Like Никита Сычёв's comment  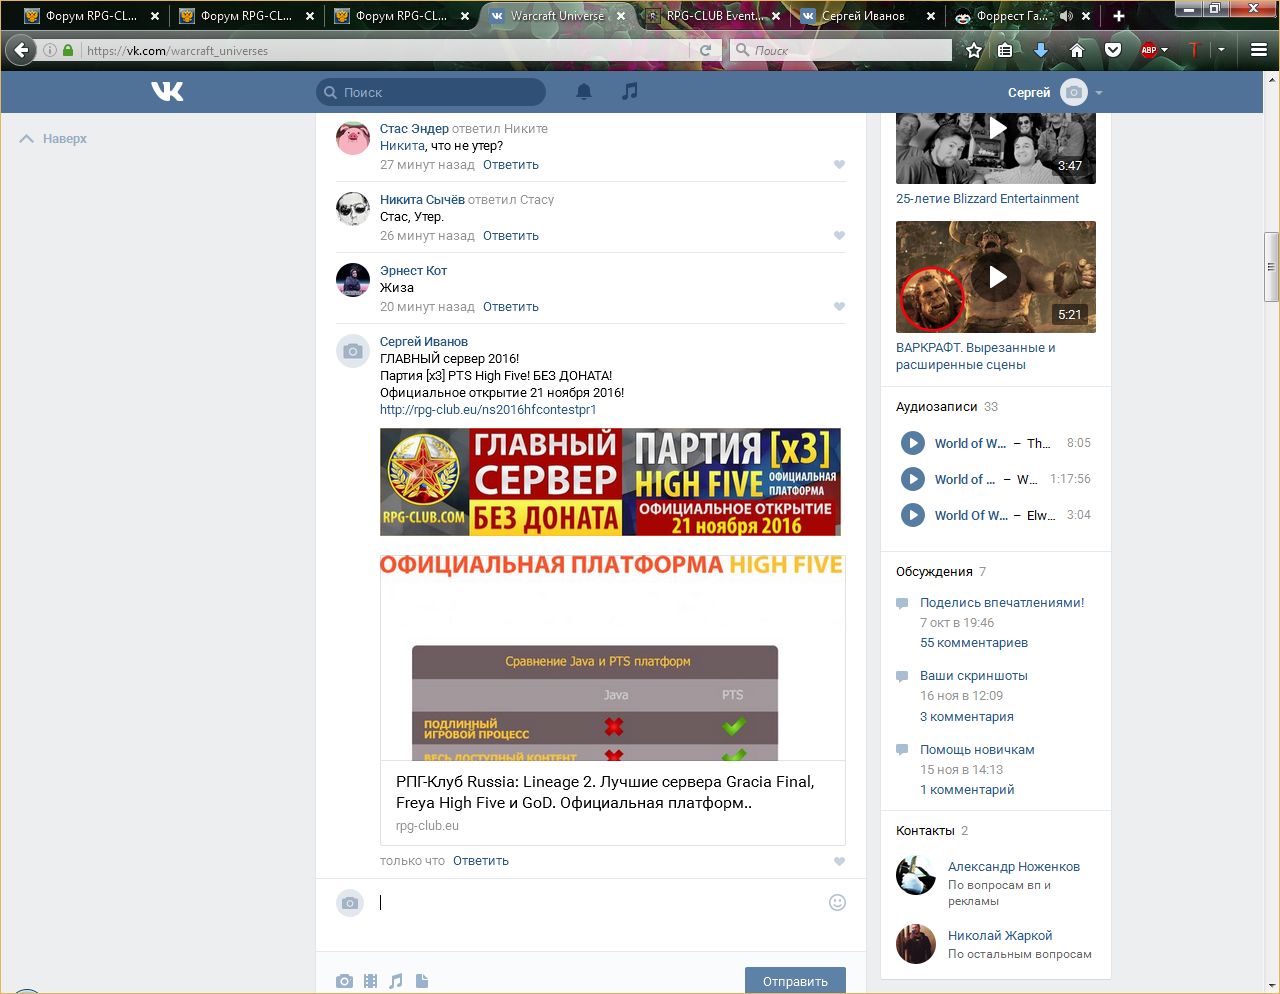click(839, 236)
